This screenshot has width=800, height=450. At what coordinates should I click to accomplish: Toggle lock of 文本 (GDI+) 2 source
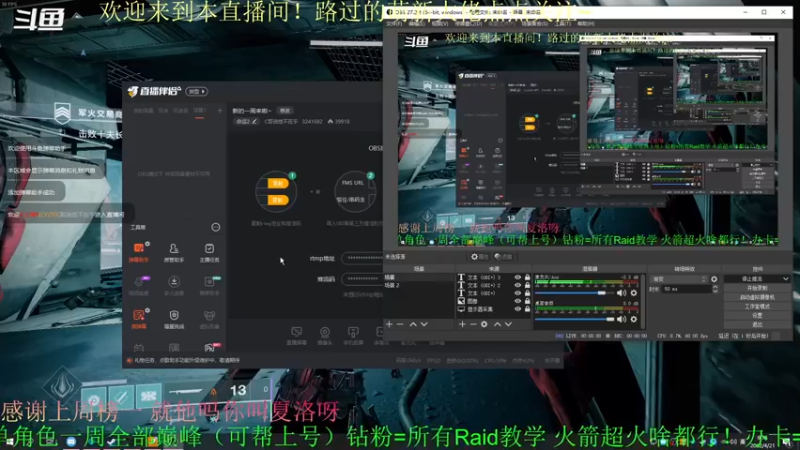pos(528,285)
